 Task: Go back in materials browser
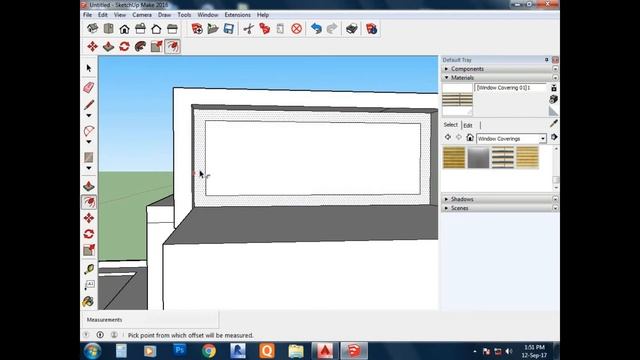(x=448, y=138)
